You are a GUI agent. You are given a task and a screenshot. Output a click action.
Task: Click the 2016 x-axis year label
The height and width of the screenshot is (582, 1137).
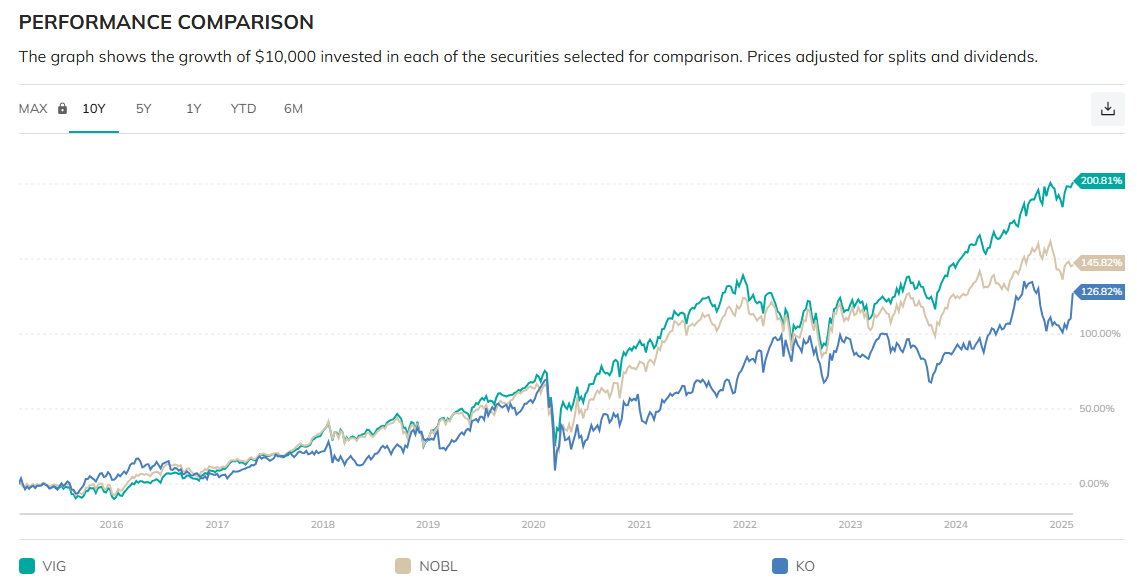click(111, 524)
